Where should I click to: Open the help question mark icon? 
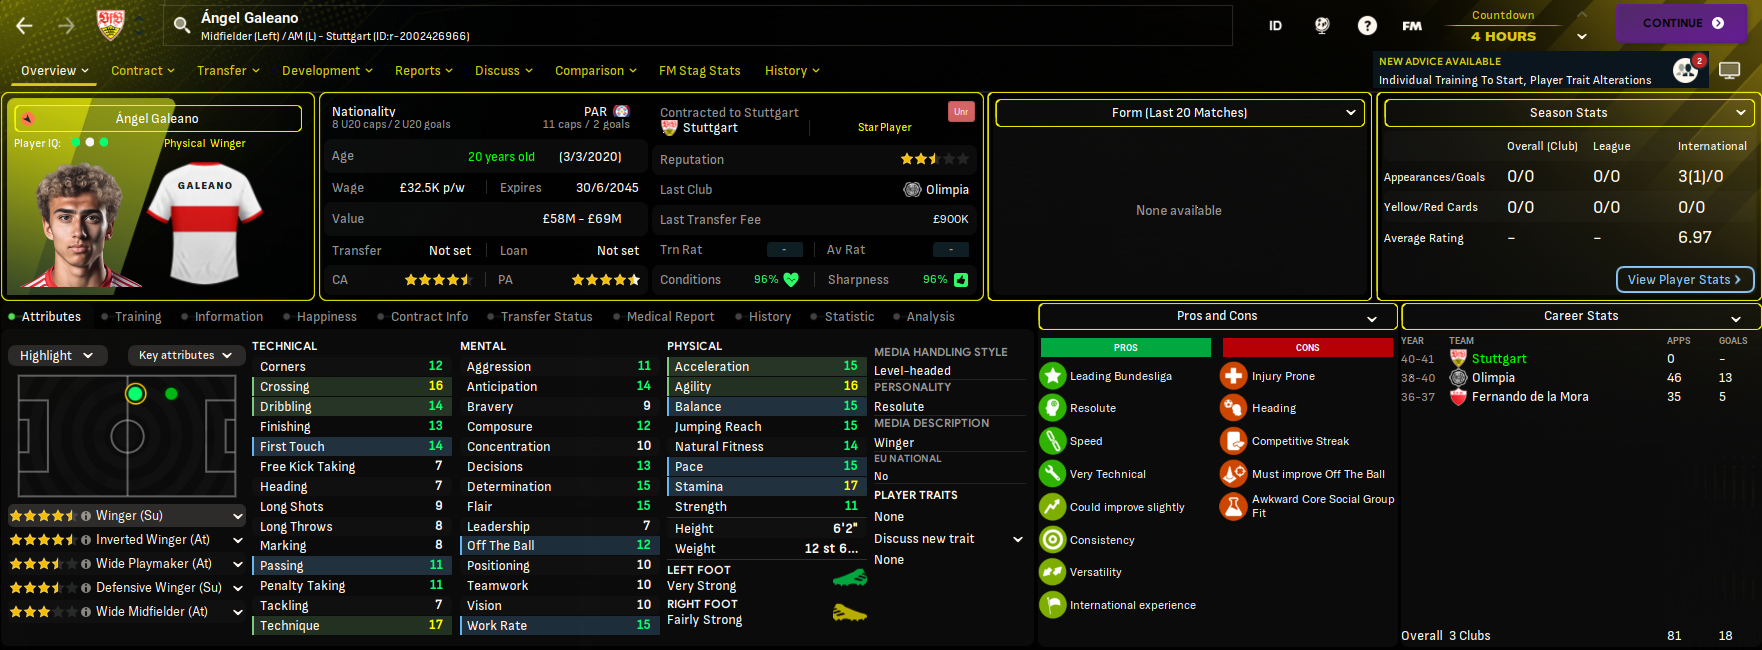click(1367, 26)
